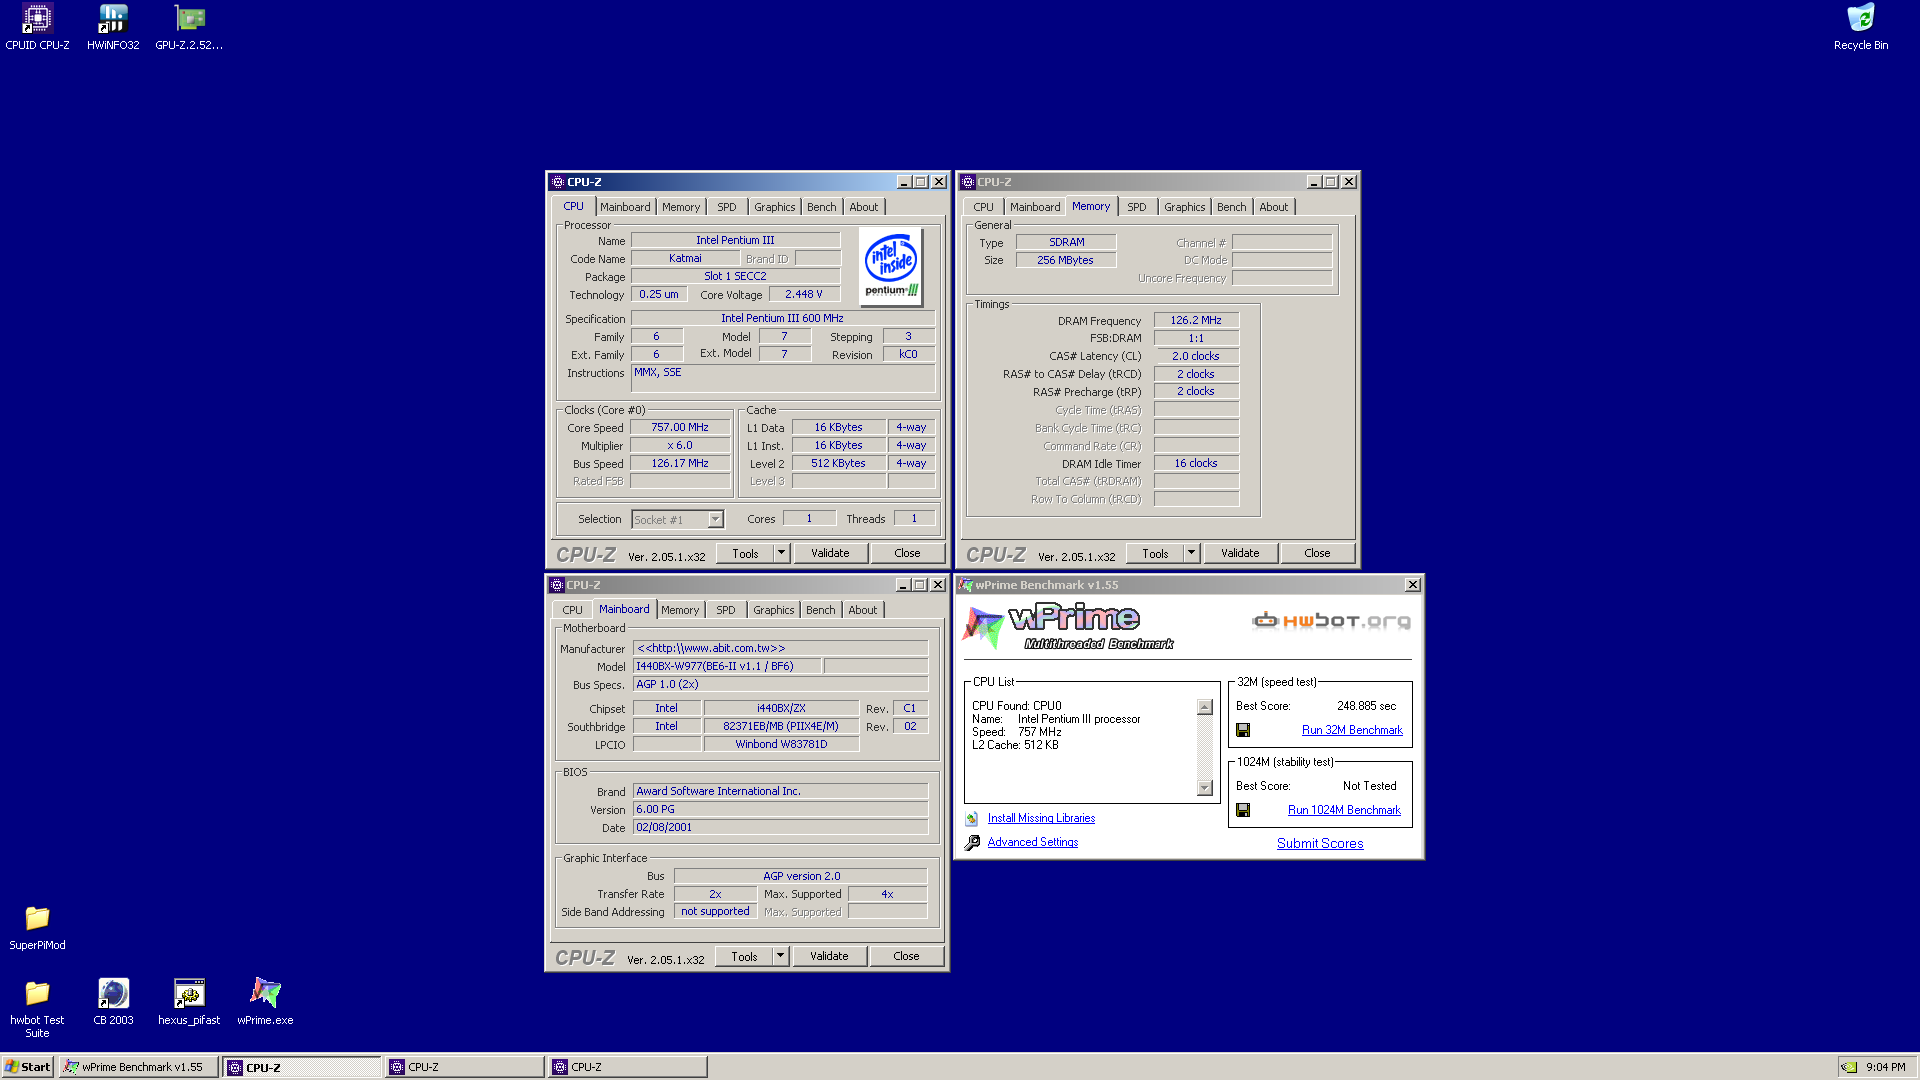Click the save icon beside Run 32M Benchmark
The image size is (1920, 1080).
click(1243, 730)
